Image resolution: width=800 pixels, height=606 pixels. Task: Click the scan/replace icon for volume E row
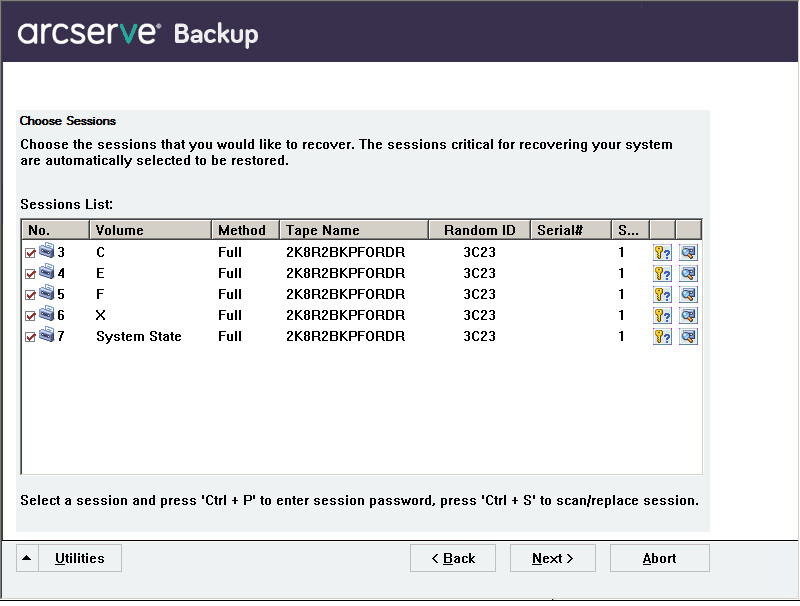[x=688, y=273]
